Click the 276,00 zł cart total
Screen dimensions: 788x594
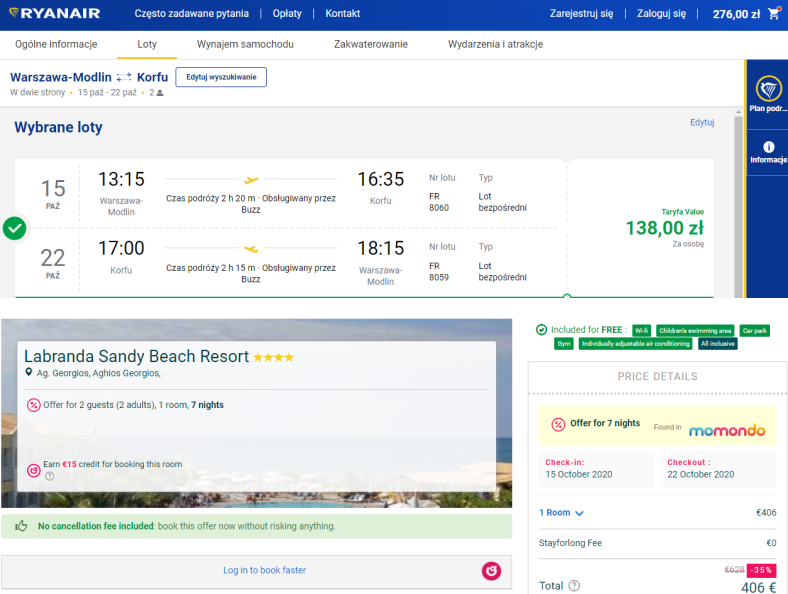pyautogui.click(x=736, y=14)
